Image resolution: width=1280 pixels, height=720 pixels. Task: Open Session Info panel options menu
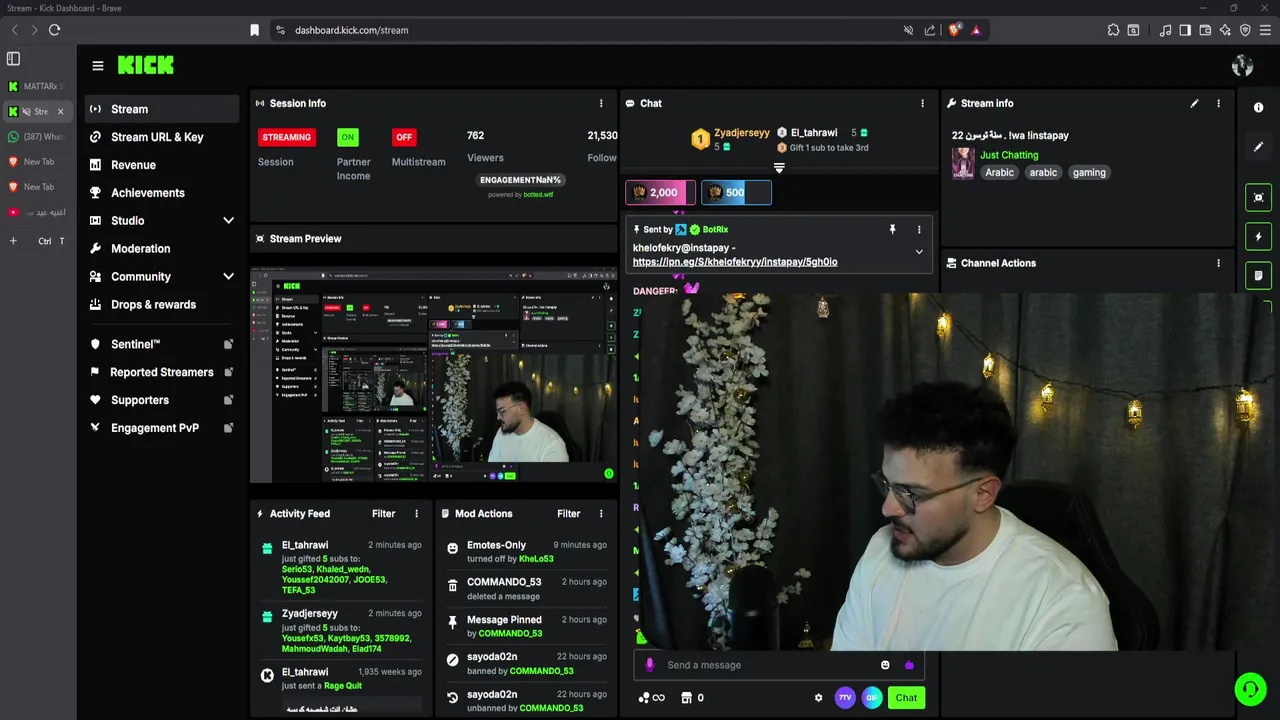click(601, 103)
